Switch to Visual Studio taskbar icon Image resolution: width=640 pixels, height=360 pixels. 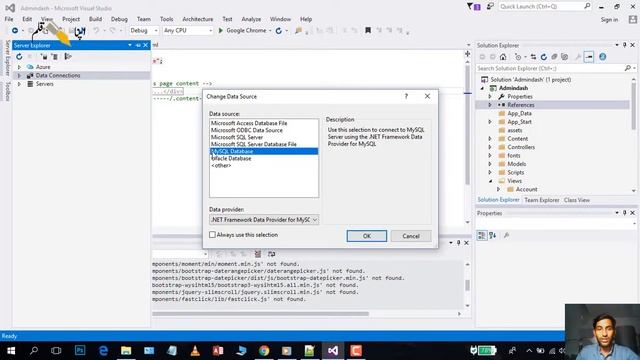[x=333, y=351]
